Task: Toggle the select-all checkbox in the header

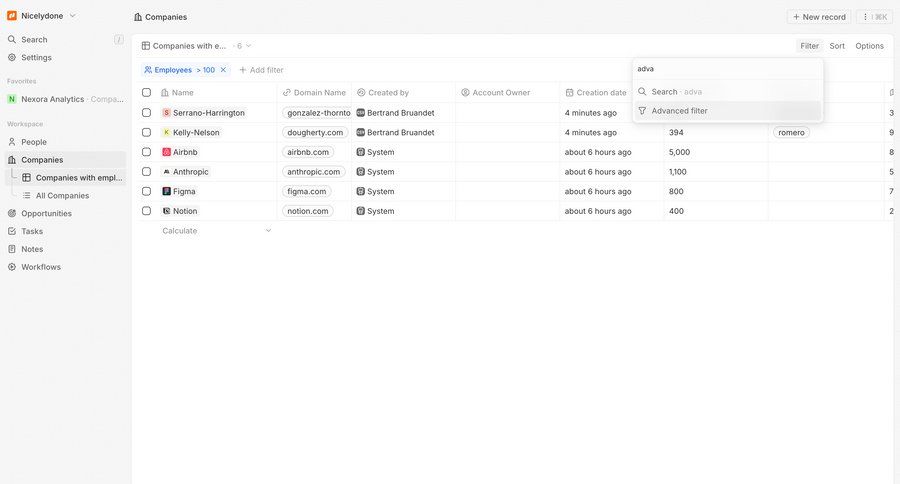Action: point(146,92)
